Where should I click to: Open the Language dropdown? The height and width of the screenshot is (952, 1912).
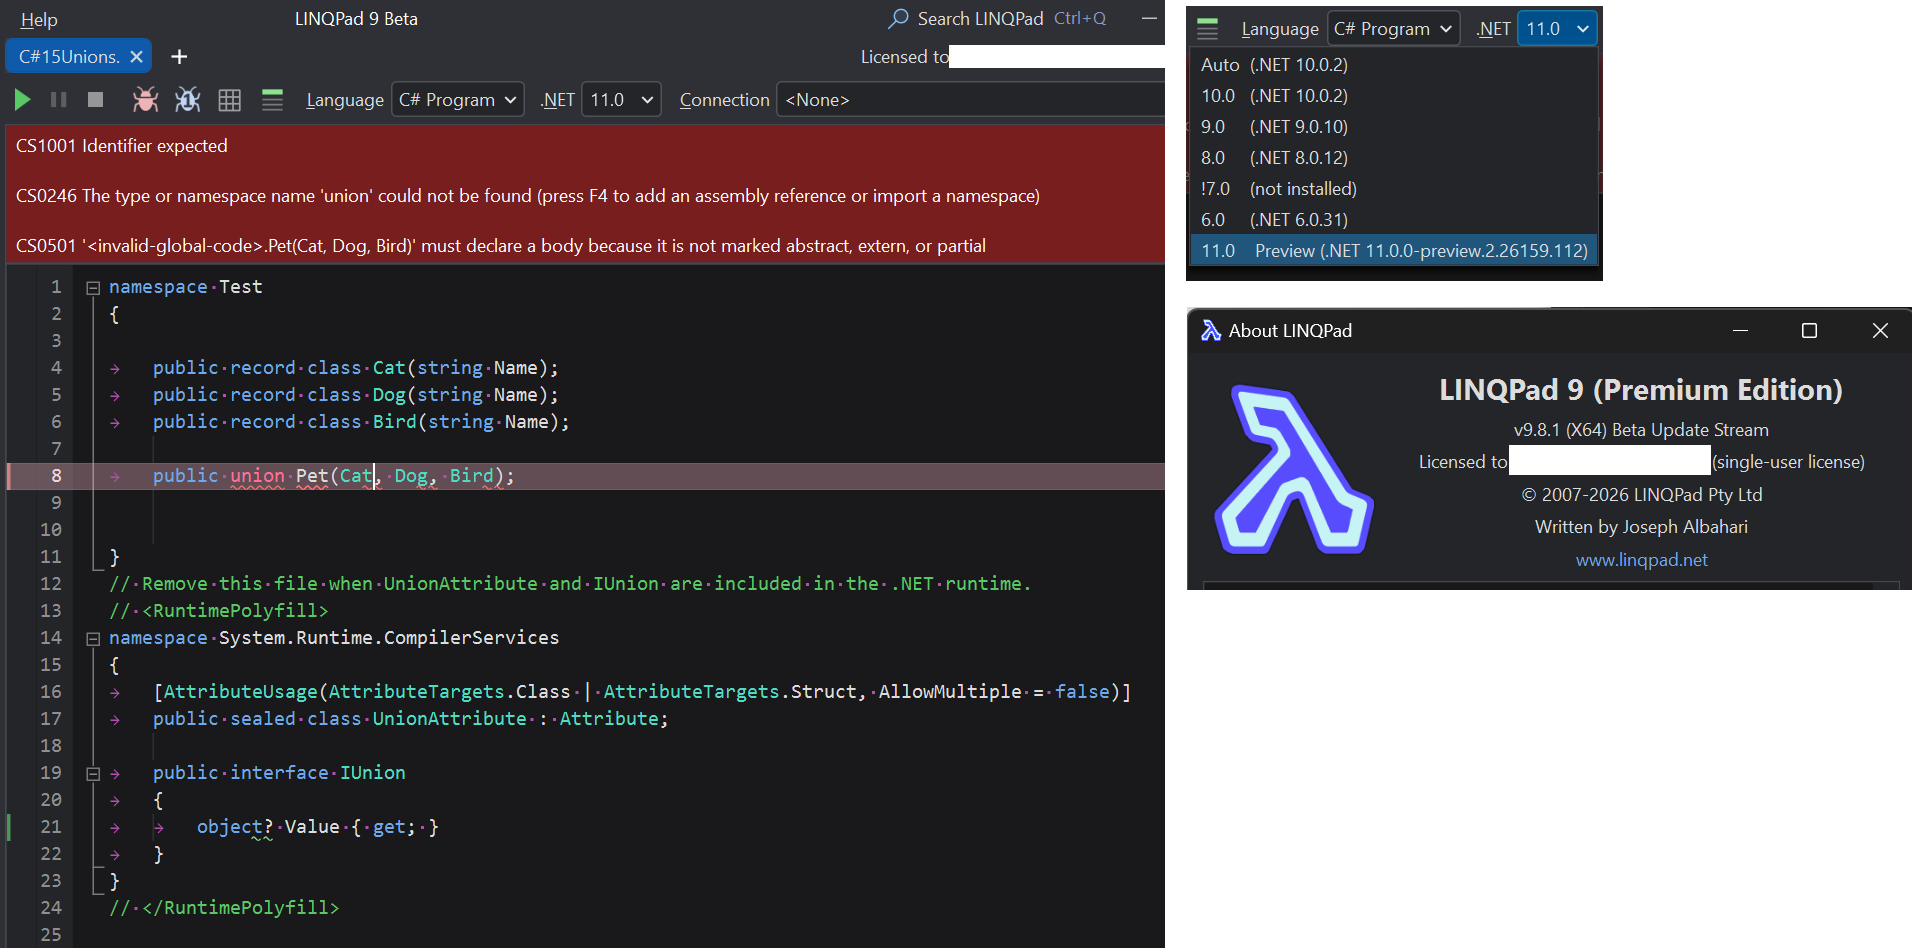point(457,99)
